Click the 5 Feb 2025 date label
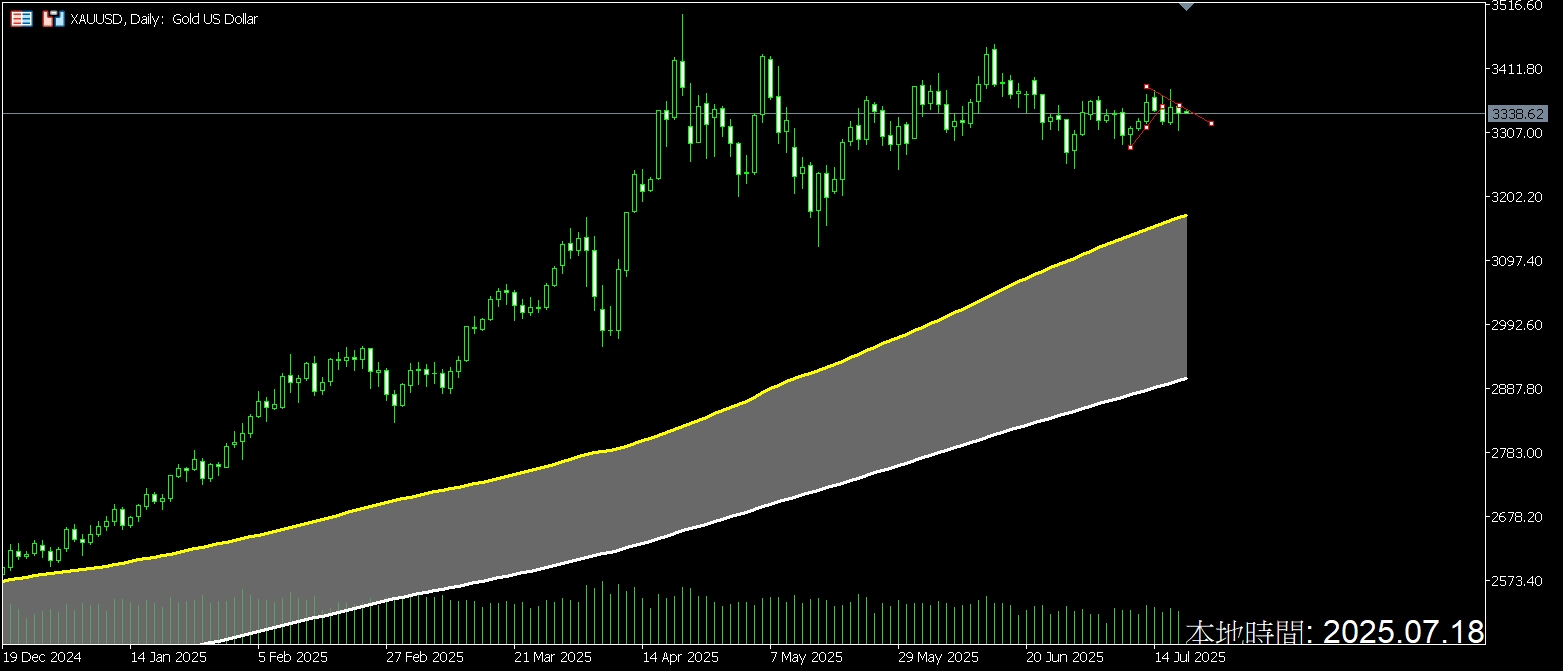The height and width of the screenshot is (671, 1563). pos(294,658)
